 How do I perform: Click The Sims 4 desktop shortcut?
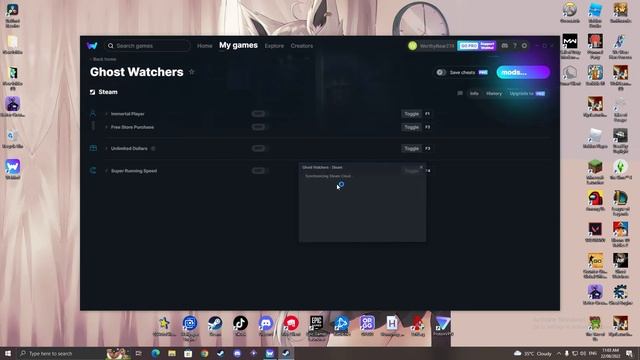[x=620, y=169]
